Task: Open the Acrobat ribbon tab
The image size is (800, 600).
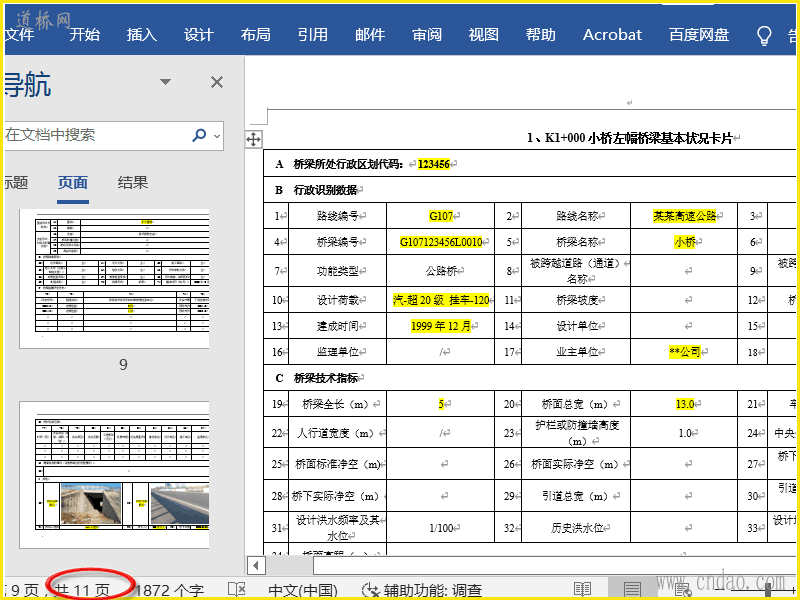Action: coord(612,35)
